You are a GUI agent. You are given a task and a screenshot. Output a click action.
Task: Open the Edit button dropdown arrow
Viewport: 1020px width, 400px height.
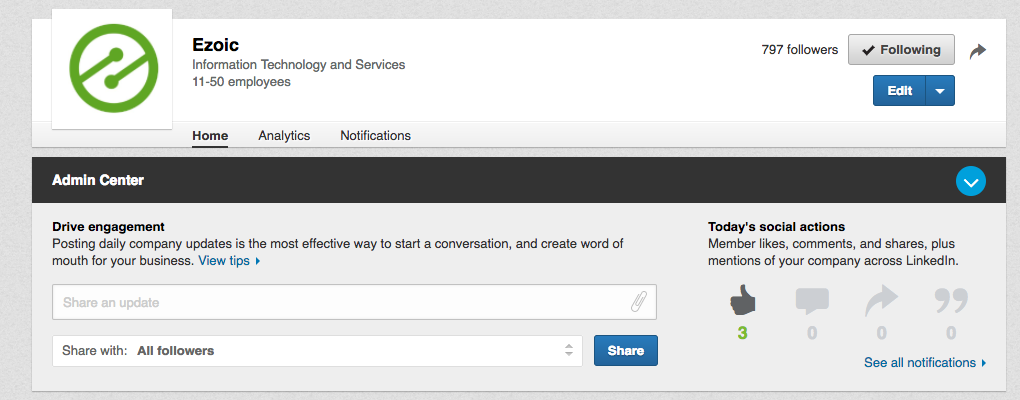(940, 91)
